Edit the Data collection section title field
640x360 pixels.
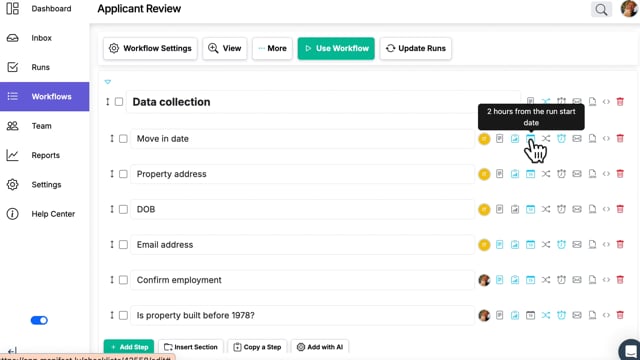click(x=323, y=102)
